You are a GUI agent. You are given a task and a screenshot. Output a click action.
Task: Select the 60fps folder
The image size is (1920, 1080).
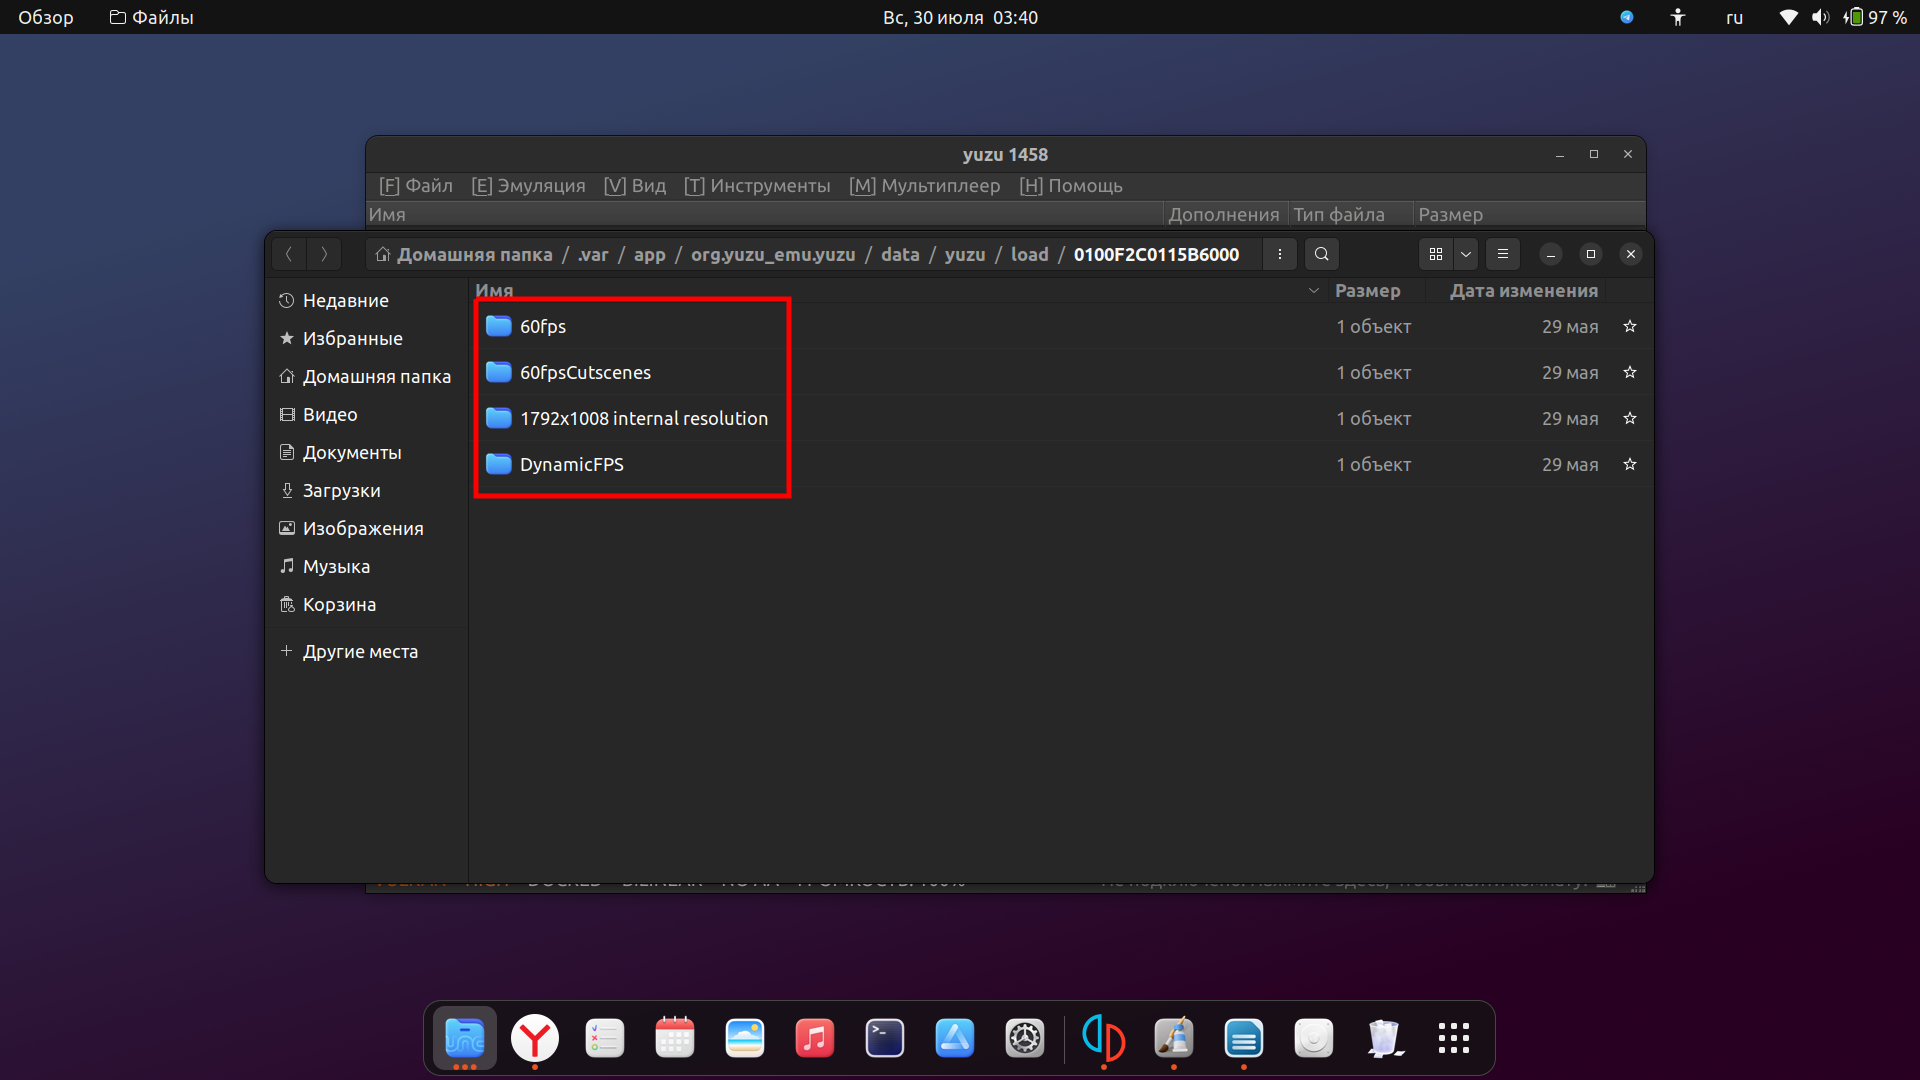pyautogui.click(x=1060, y=326)
